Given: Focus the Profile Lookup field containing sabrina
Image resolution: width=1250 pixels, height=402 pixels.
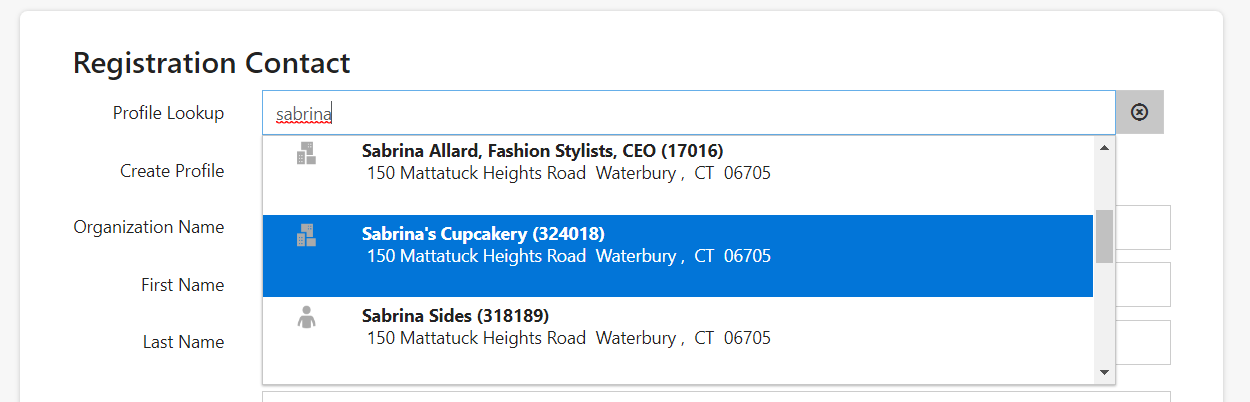Looking at the screenshot, I should pyautogui.click(x=689, y=113).
